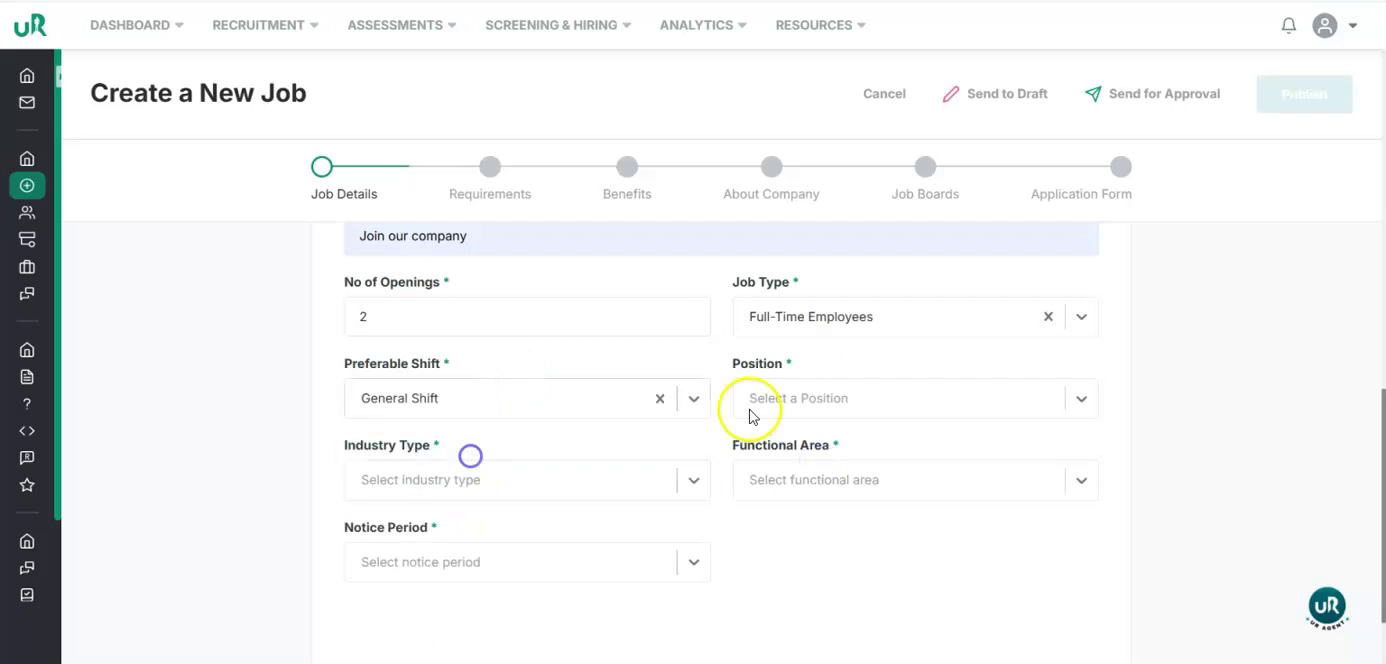Click the question mark help icon
This screenshot has height=664, width=1386.
pyautogui.click(x=27, y=404)
